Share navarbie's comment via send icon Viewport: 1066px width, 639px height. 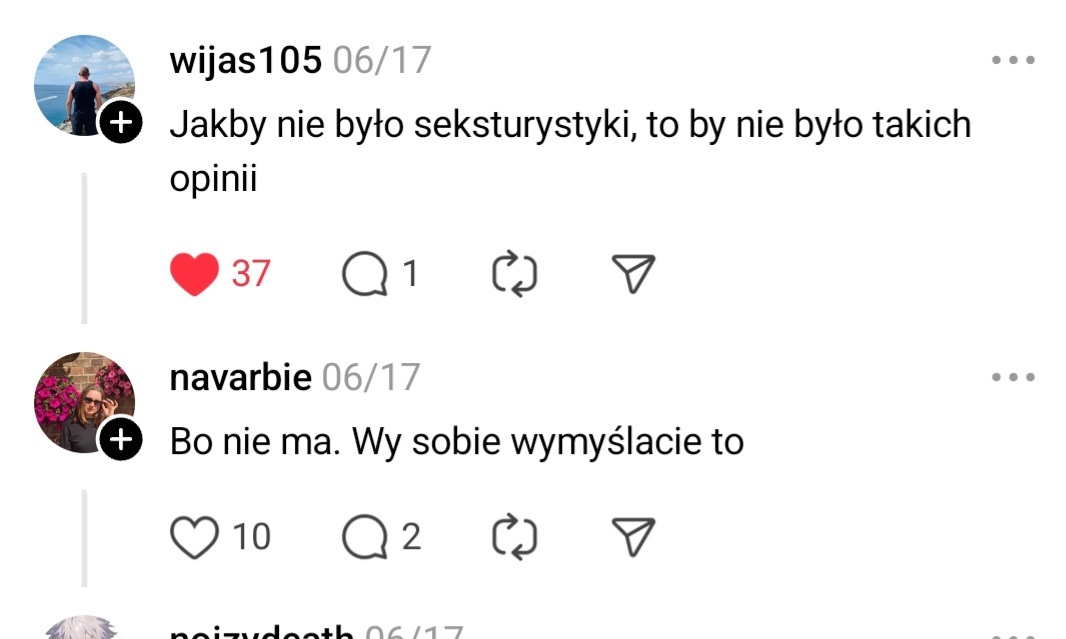click(632, 538)
